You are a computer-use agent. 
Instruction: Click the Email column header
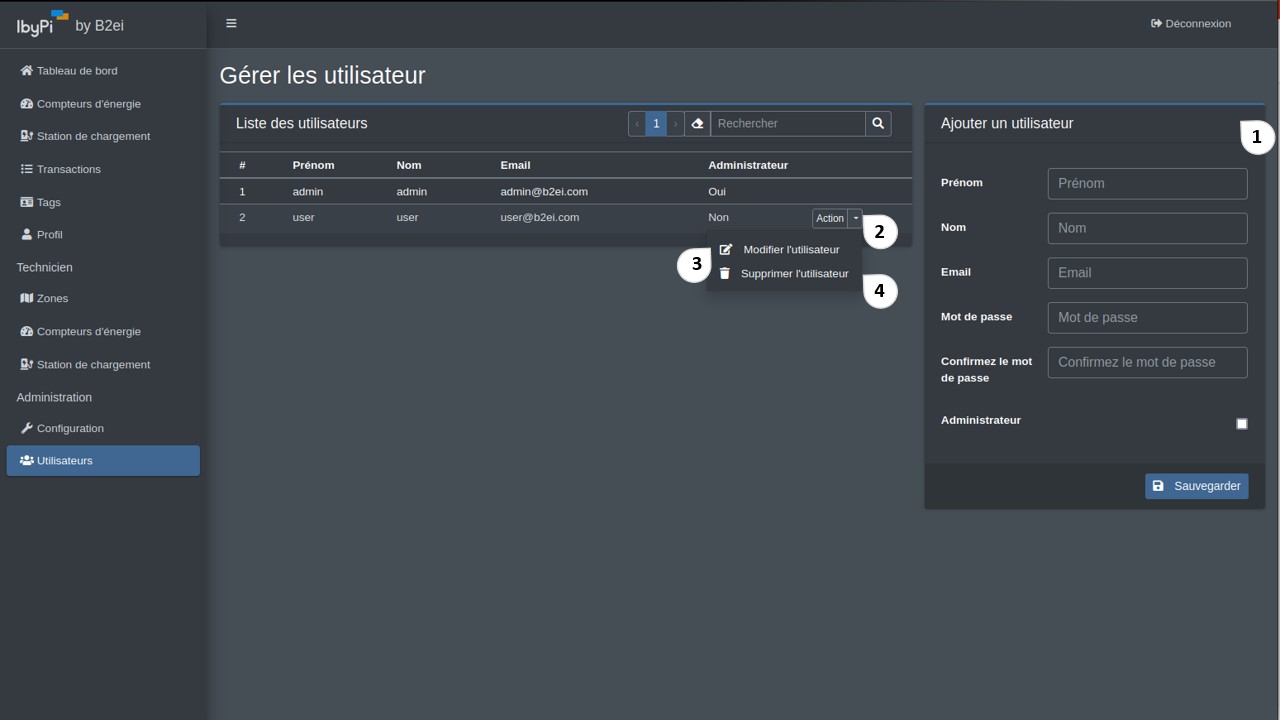tap(515, 165)
